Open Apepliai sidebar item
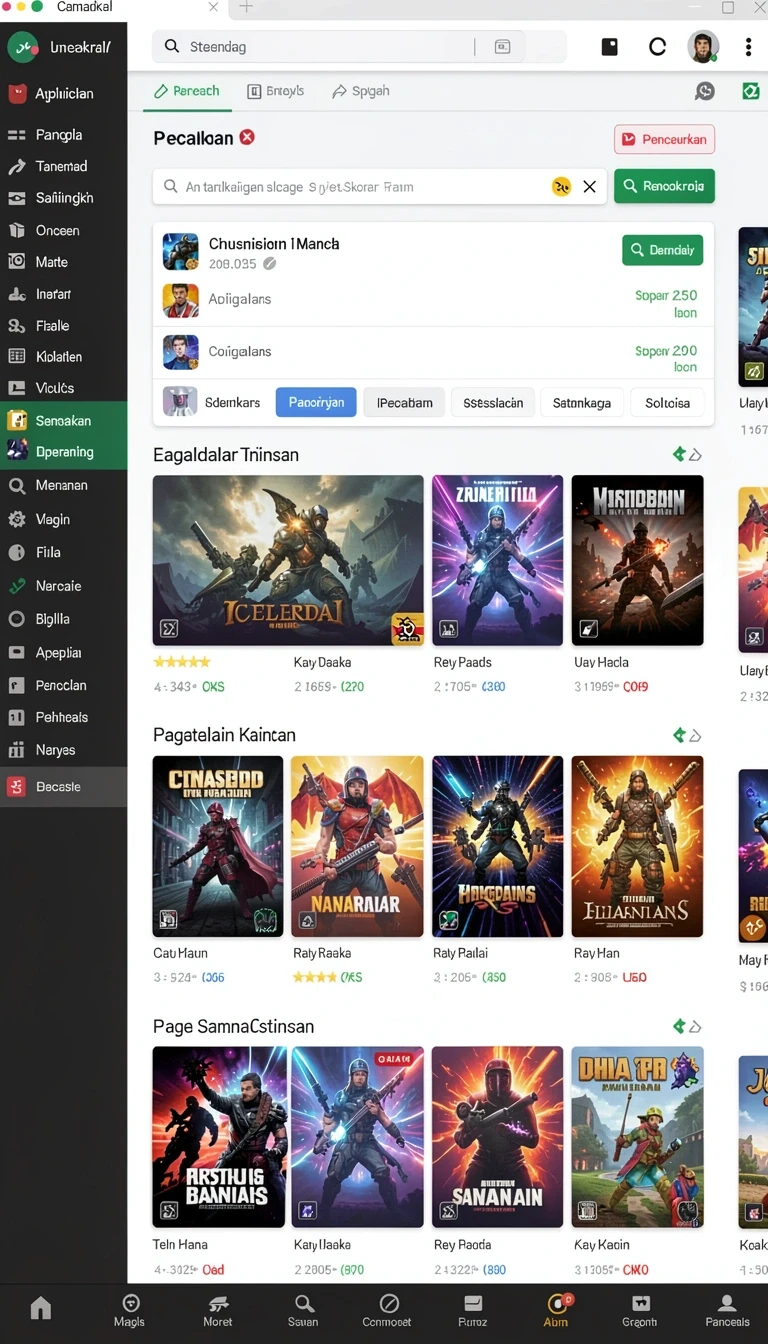 [x=63, y=652]
